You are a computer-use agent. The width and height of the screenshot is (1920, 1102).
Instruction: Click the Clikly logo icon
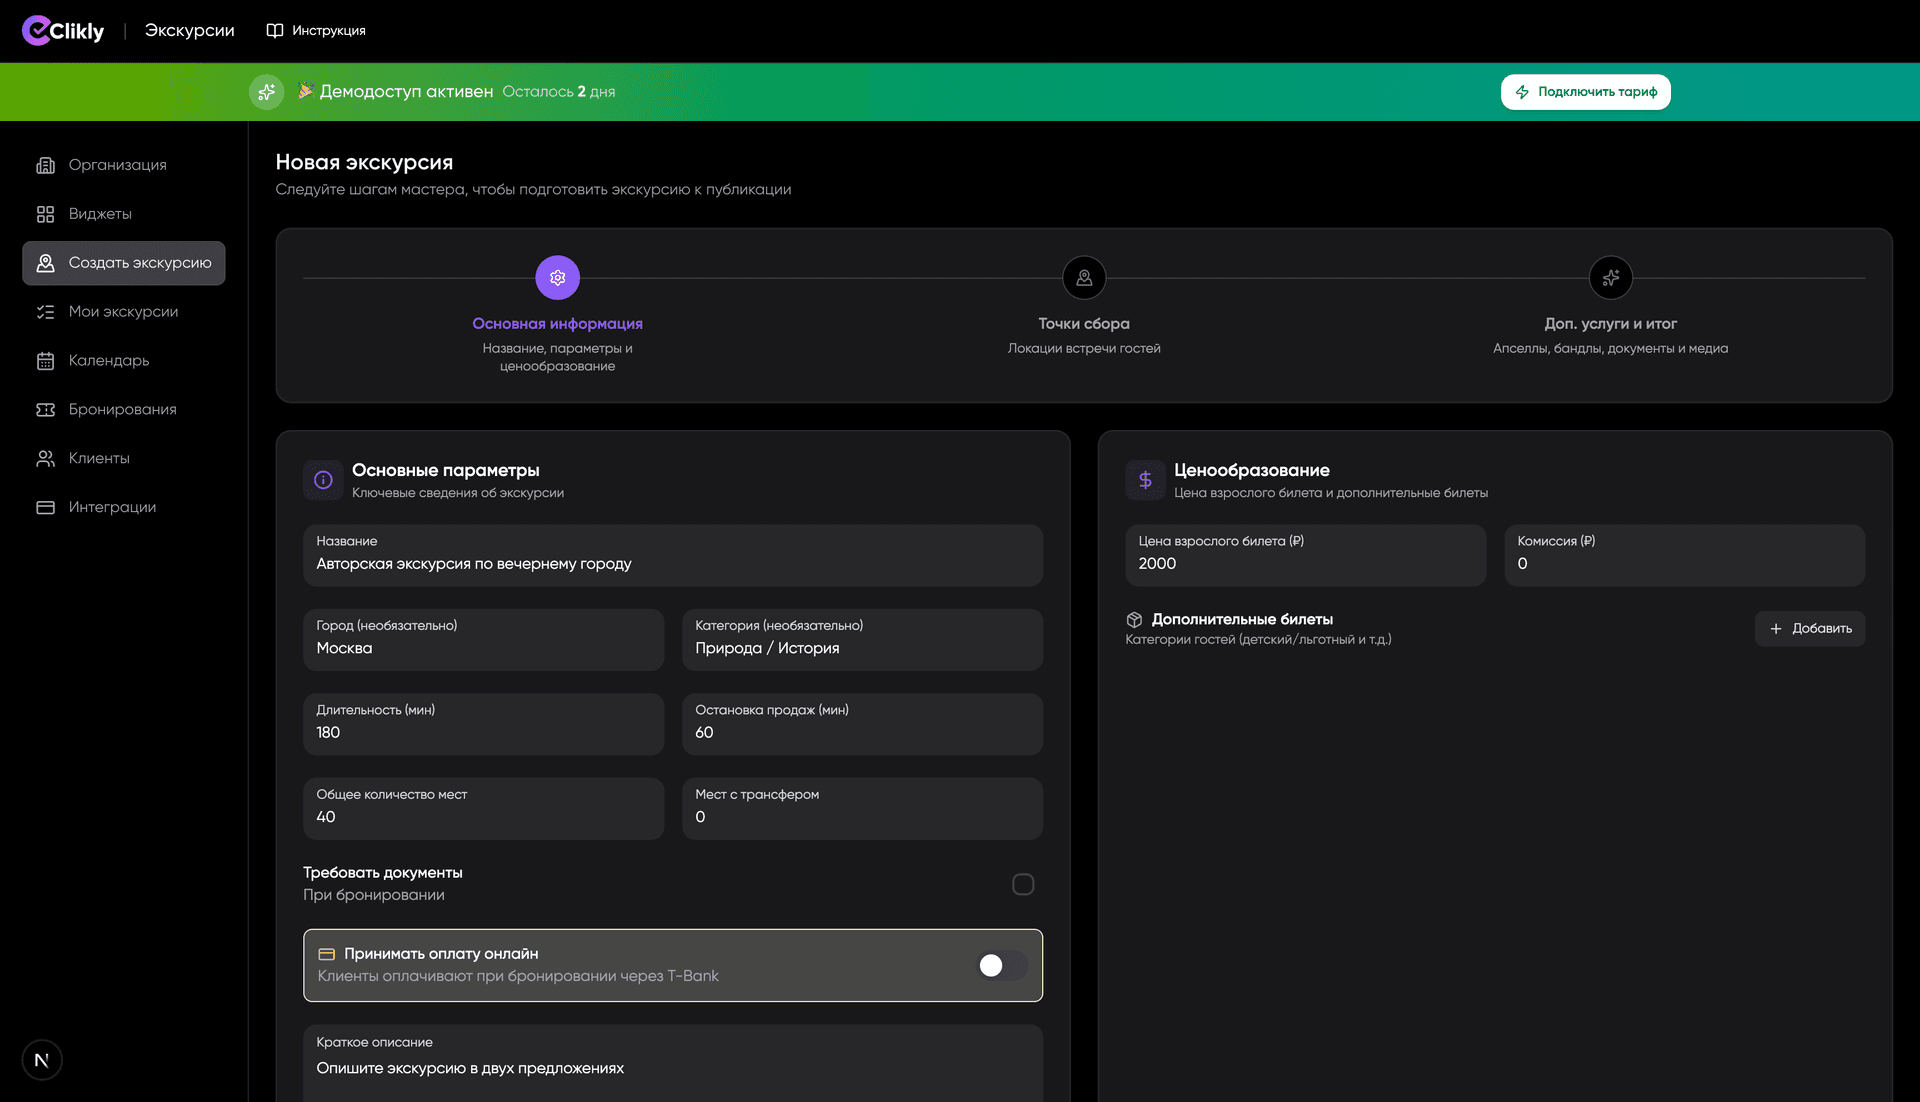click(37, 31)
